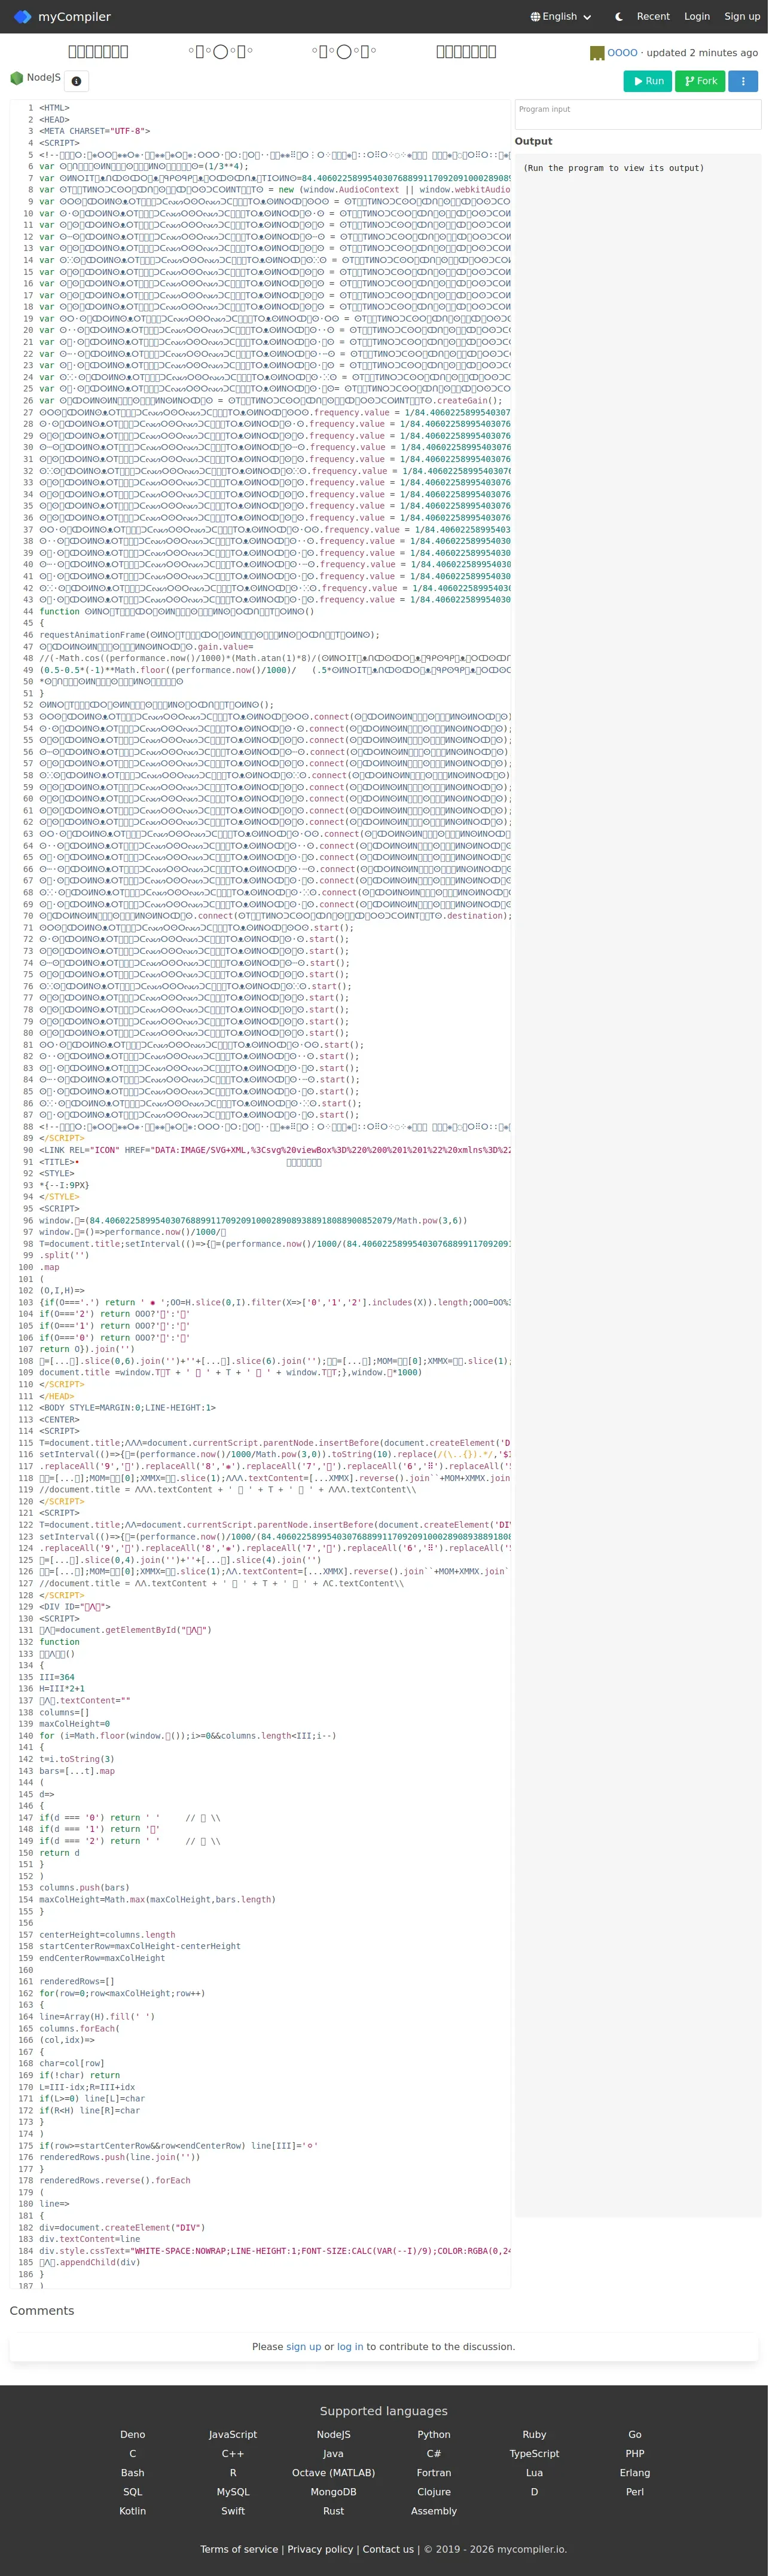
Task: Open the Assembly language link
Action: 434,2510
